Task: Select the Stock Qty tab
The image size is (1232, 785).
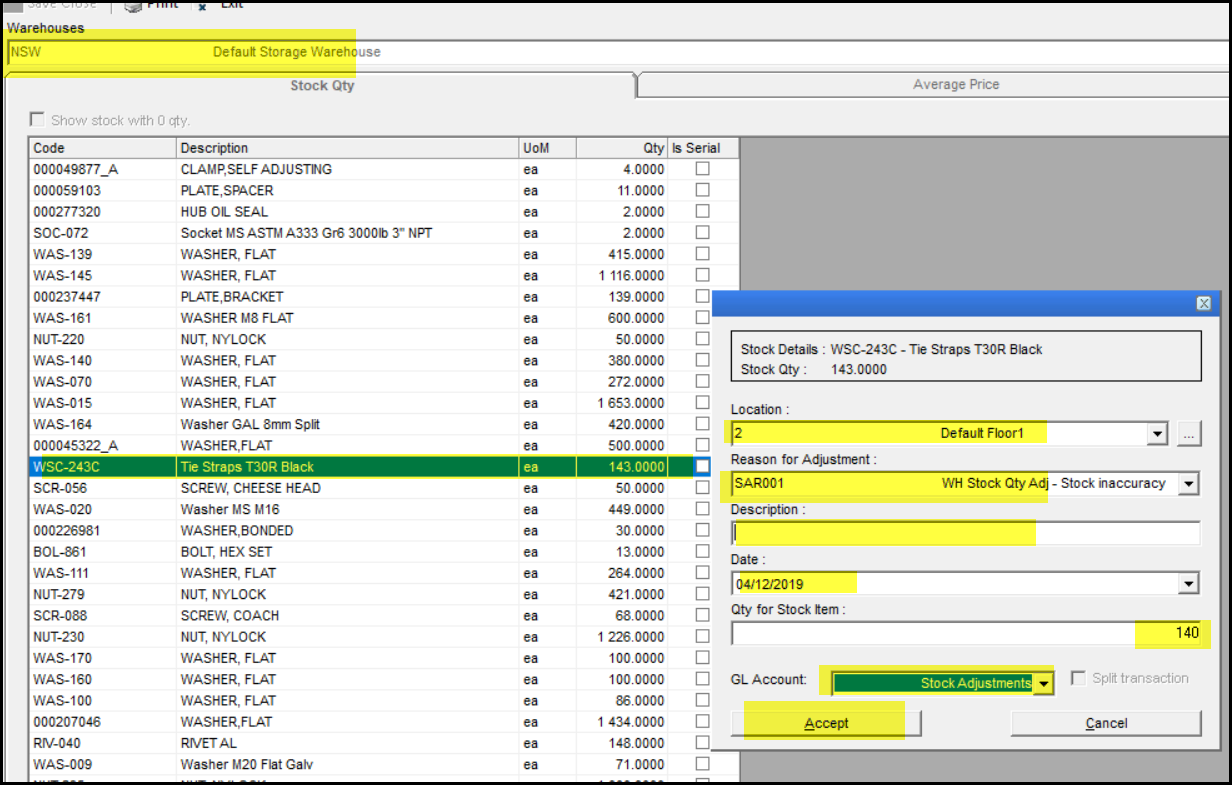Action: (322, 86)
